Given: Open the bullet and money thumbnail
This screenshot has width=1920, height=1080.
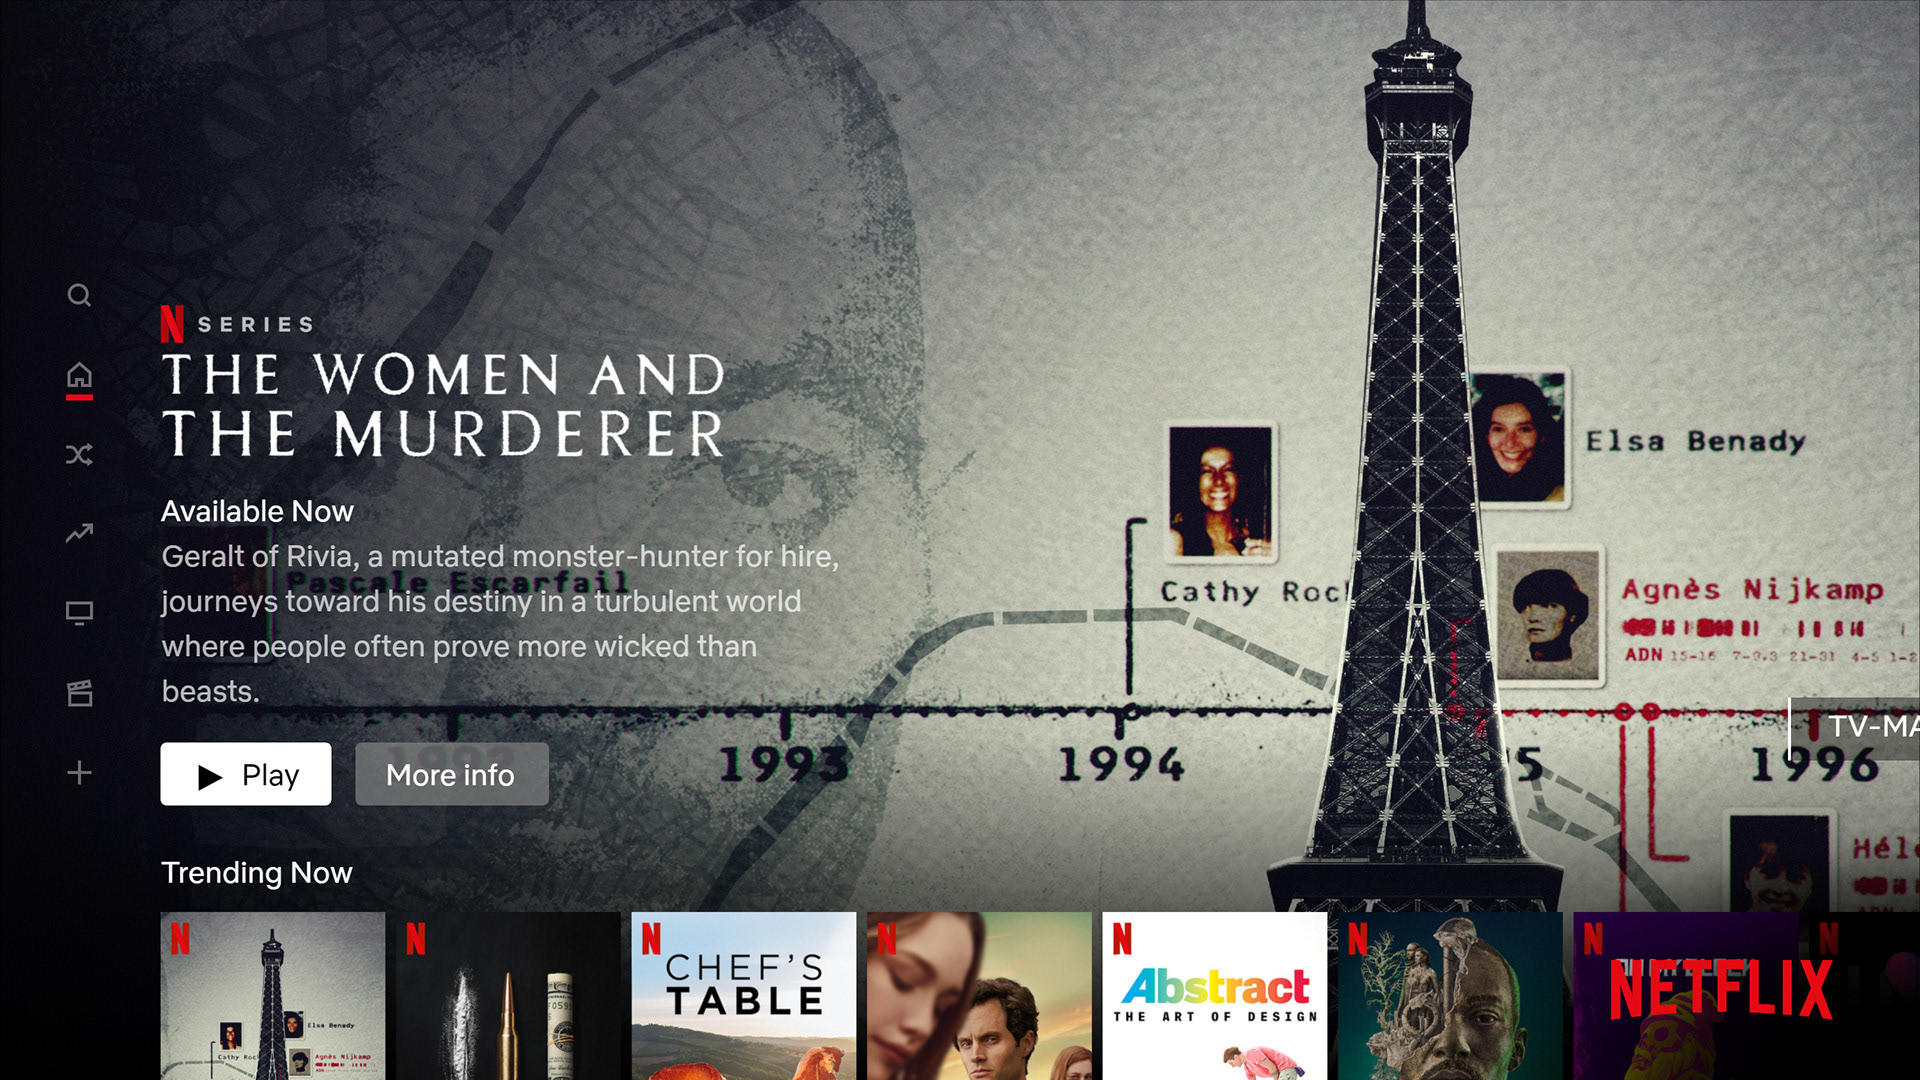Looking at the screenshot, I should (508, 996).
